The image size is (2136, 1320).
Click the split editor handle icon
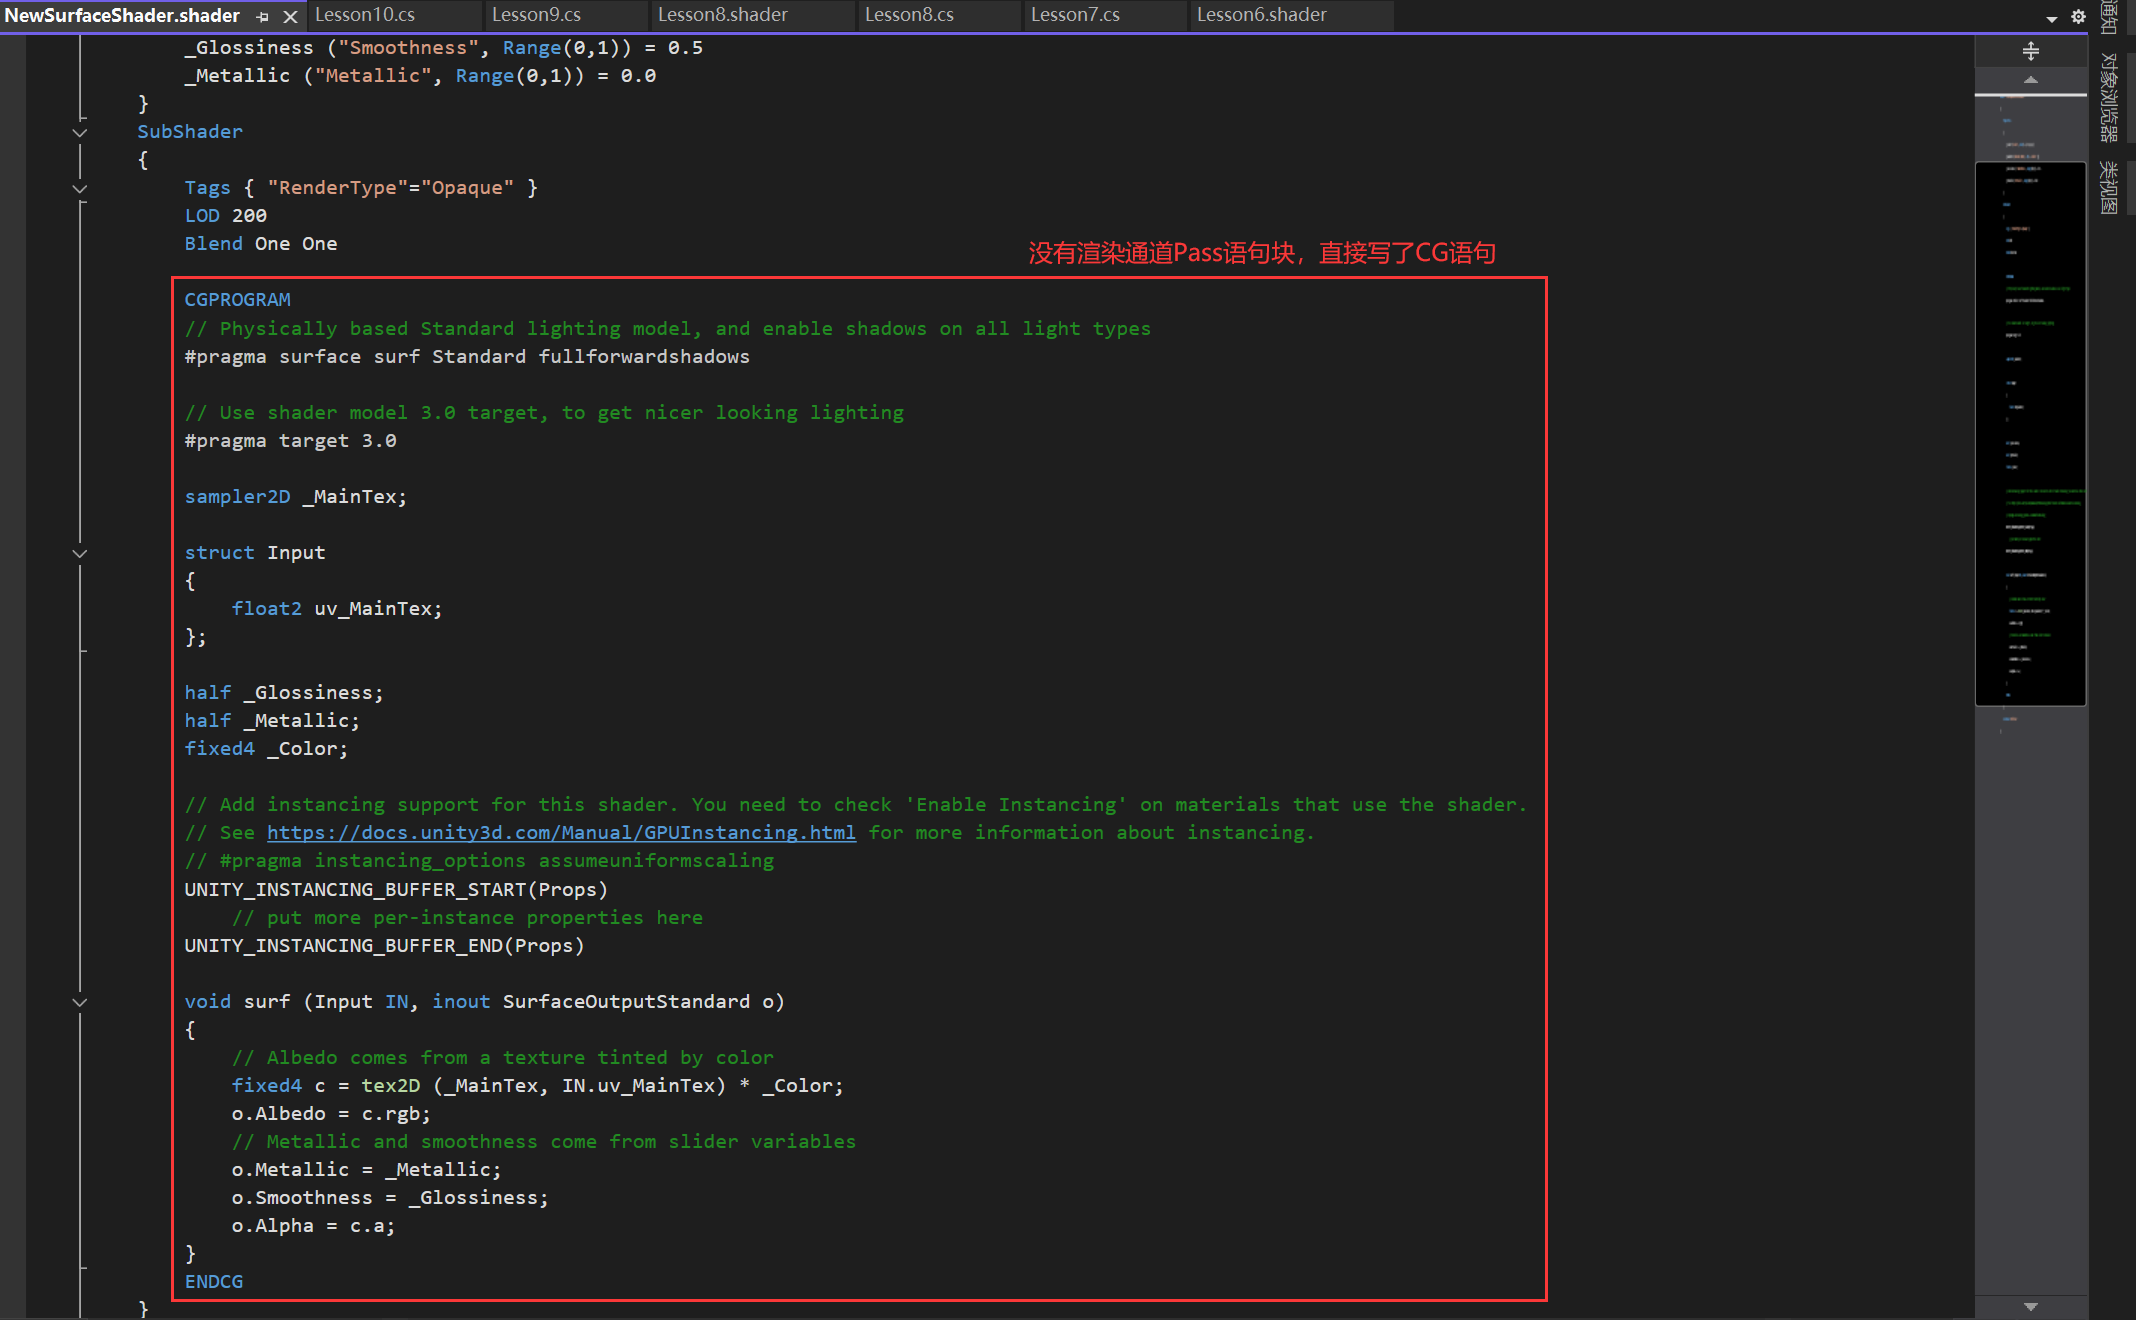click(x=2030, y=50)
